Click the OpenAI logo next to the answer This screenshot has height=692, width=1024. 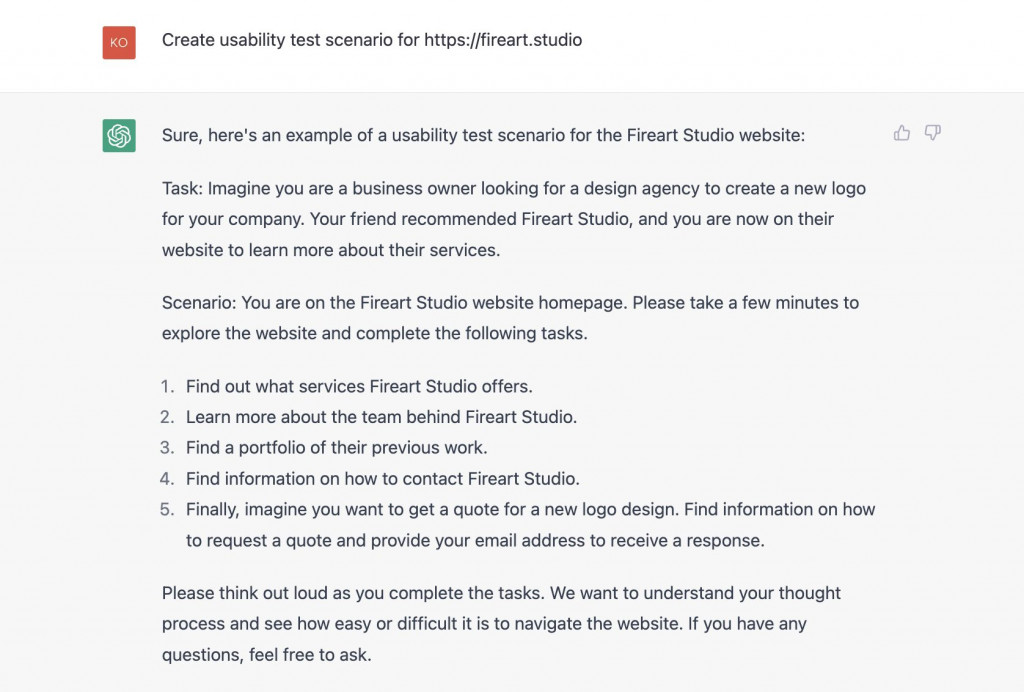pyautogui.click(x=119, y=135)
